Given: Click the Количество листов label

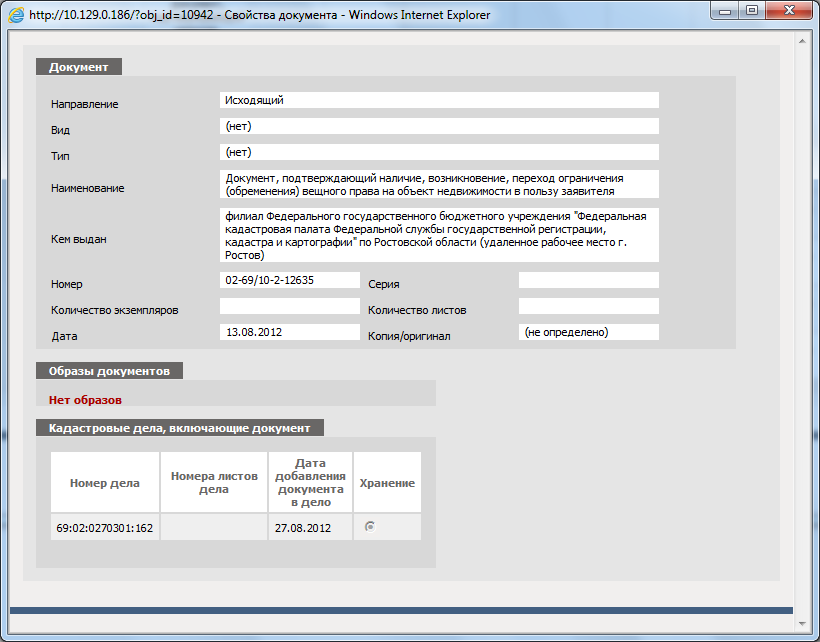Looking at the screenshot, I should point(417,310).
